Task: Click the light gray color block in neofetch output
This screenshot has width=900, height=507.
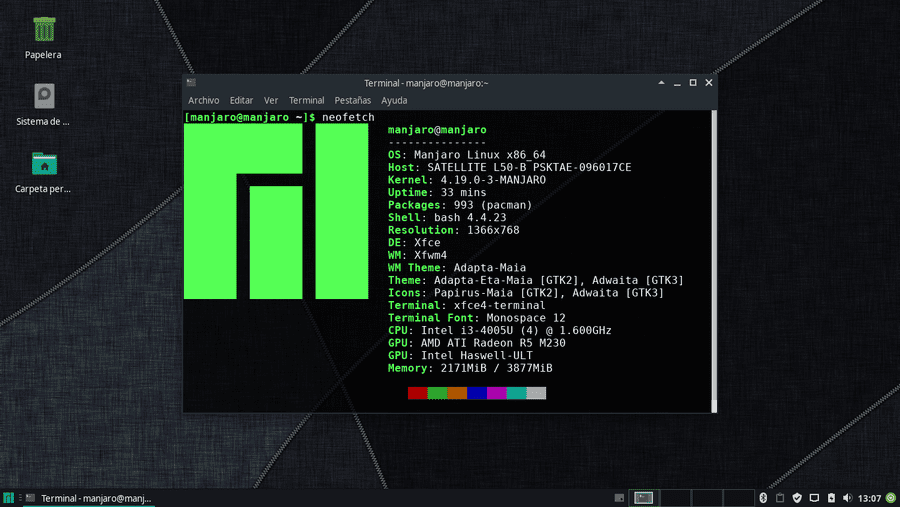Action: pos(536,393)
